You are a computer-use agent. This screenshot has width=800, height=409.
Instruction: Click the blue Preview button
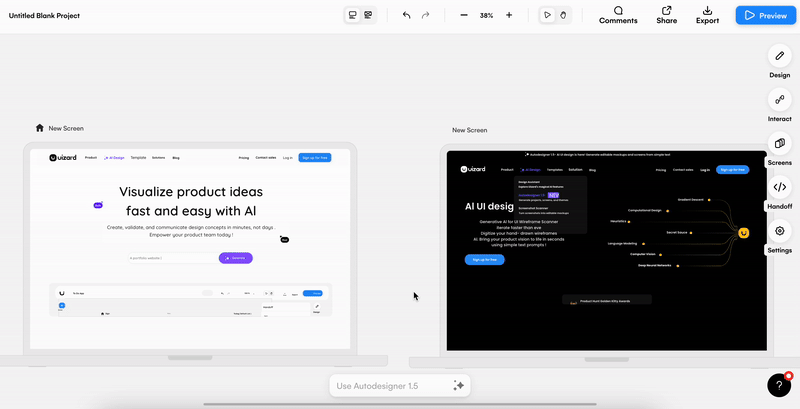click(766, 15)
